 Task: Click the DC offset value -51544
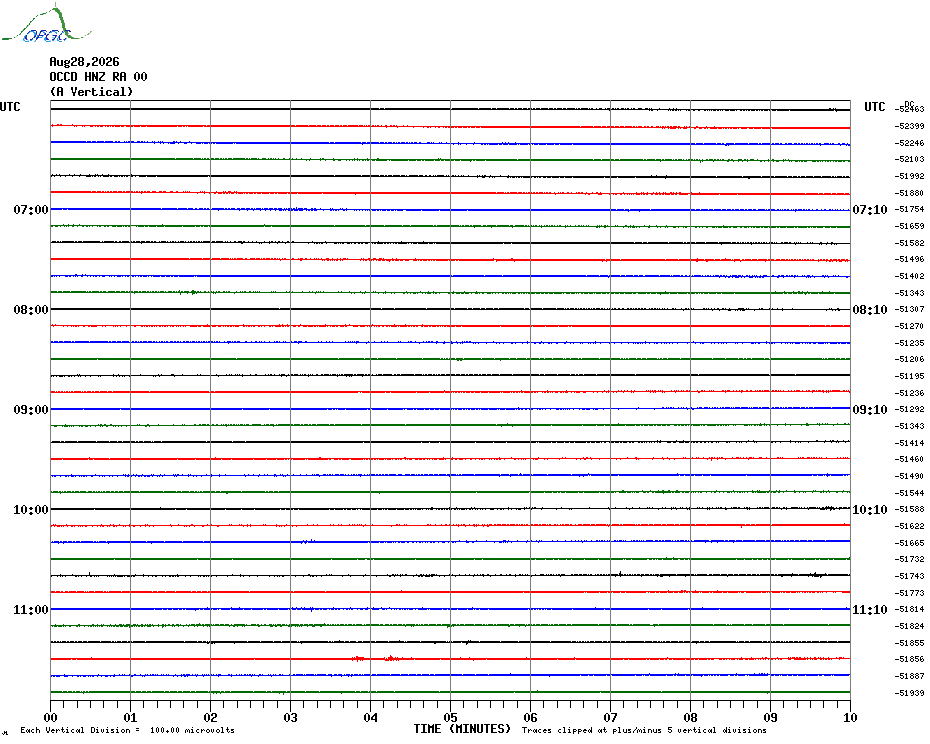[910, 493]
